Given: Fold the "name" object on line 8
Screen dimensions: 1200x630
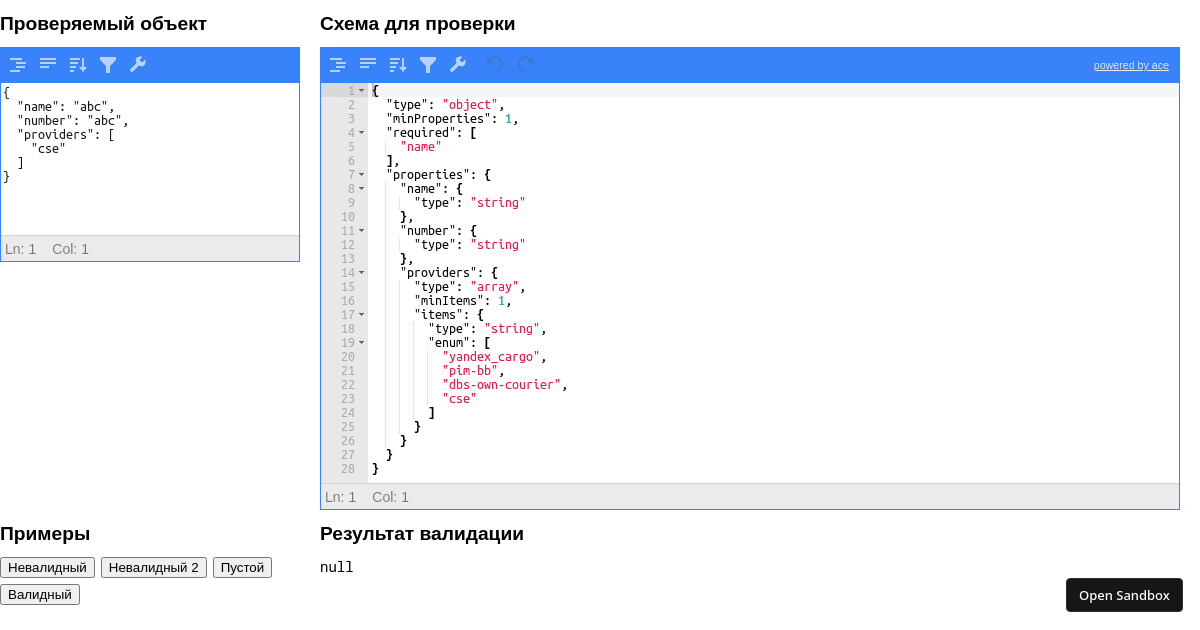Looking at the screenshot, I should click(362, 189).
